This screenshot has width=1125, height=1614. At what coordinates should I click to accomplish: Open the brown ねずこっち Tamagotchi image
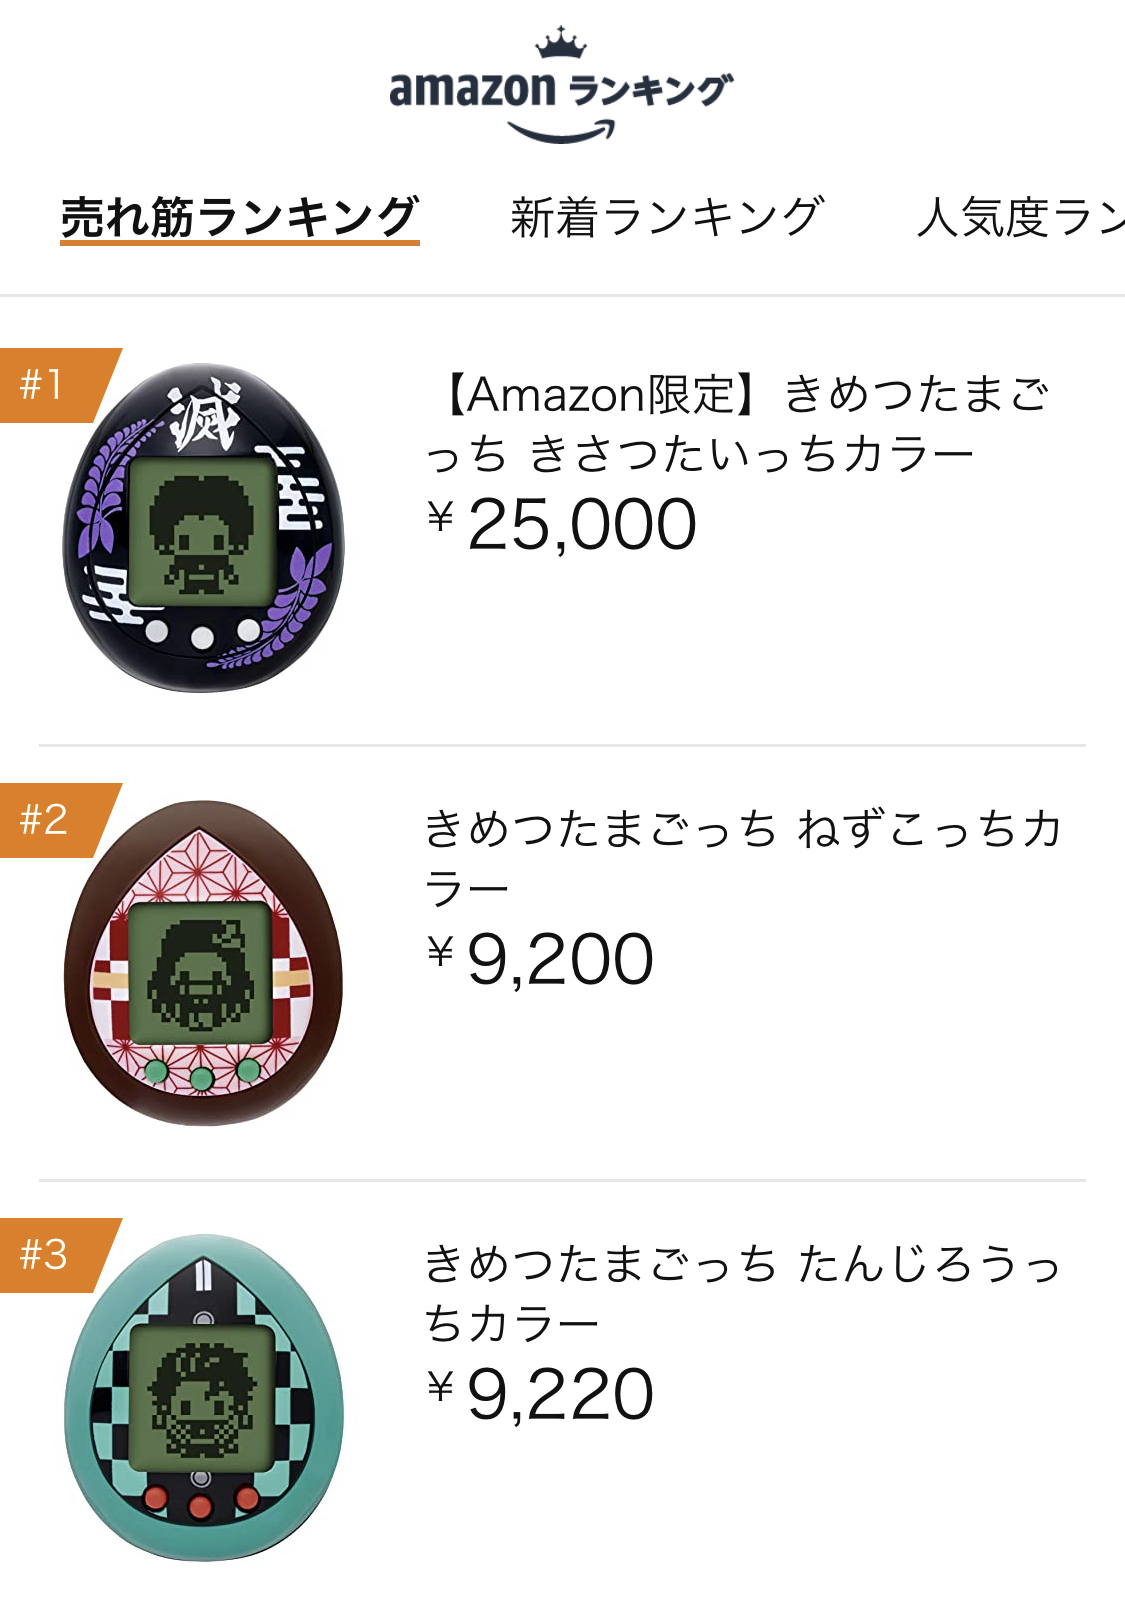coord(203,962)
